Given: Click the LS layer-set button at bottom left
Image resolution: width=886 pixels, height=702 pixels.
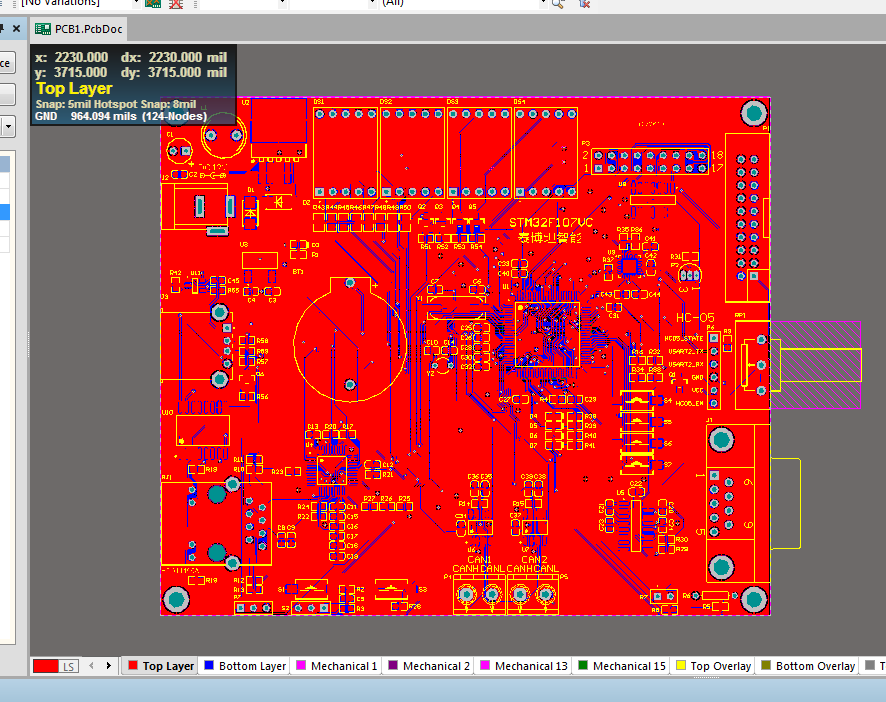Looking at the screenshot, I should click(x=66, y=665).
